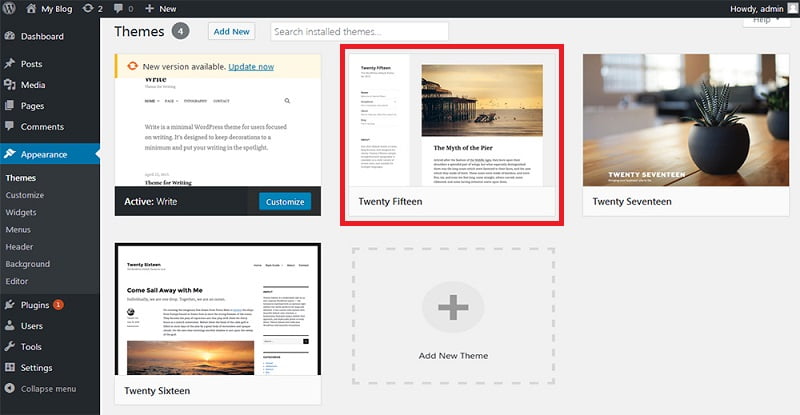Click the Posts pushpin icon
This screenshot has height=415, width=800.
pos(10,63)
